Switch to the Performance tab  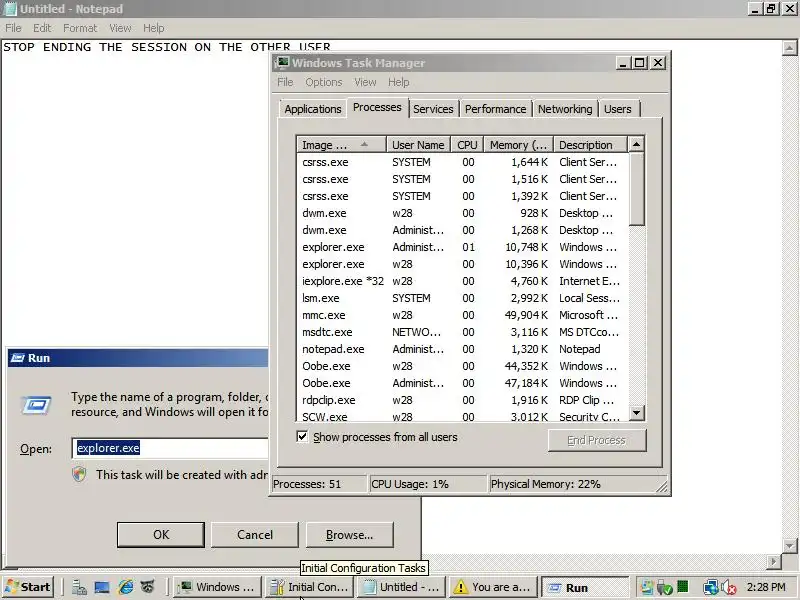495,109
